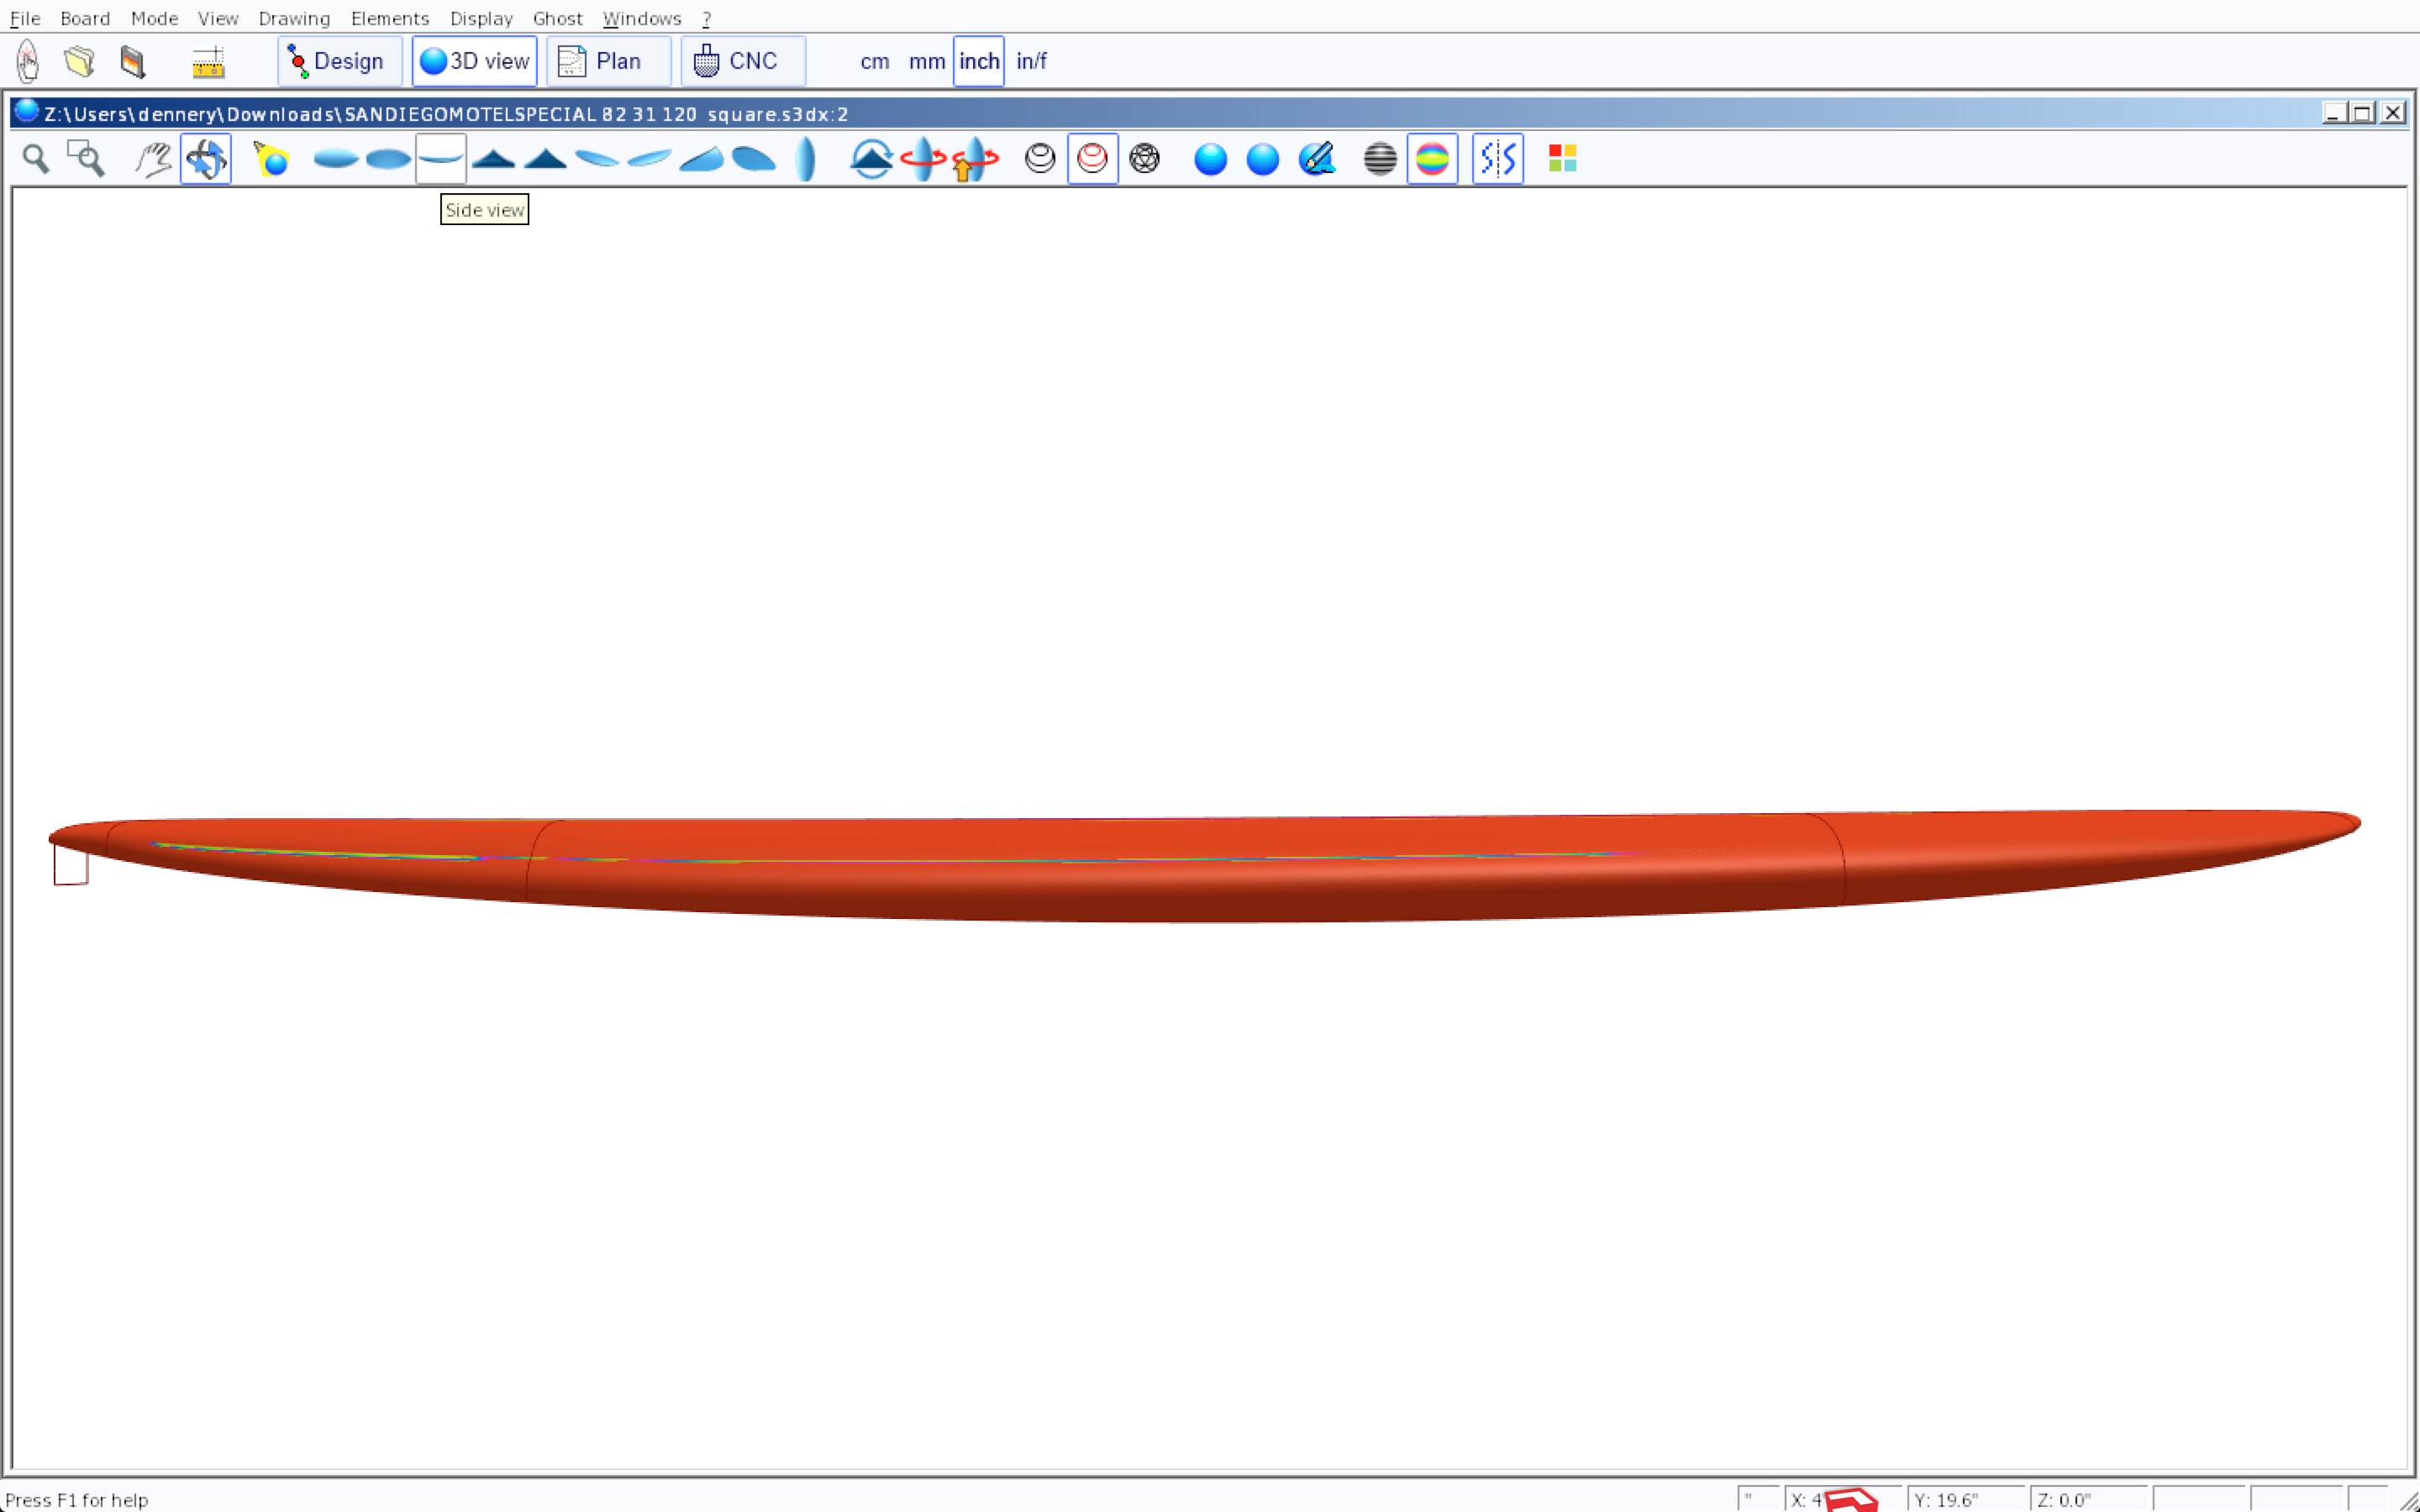Select the hand pan tool
The height and width of the screenshot is (1512, 2420).
coord(153,159)
